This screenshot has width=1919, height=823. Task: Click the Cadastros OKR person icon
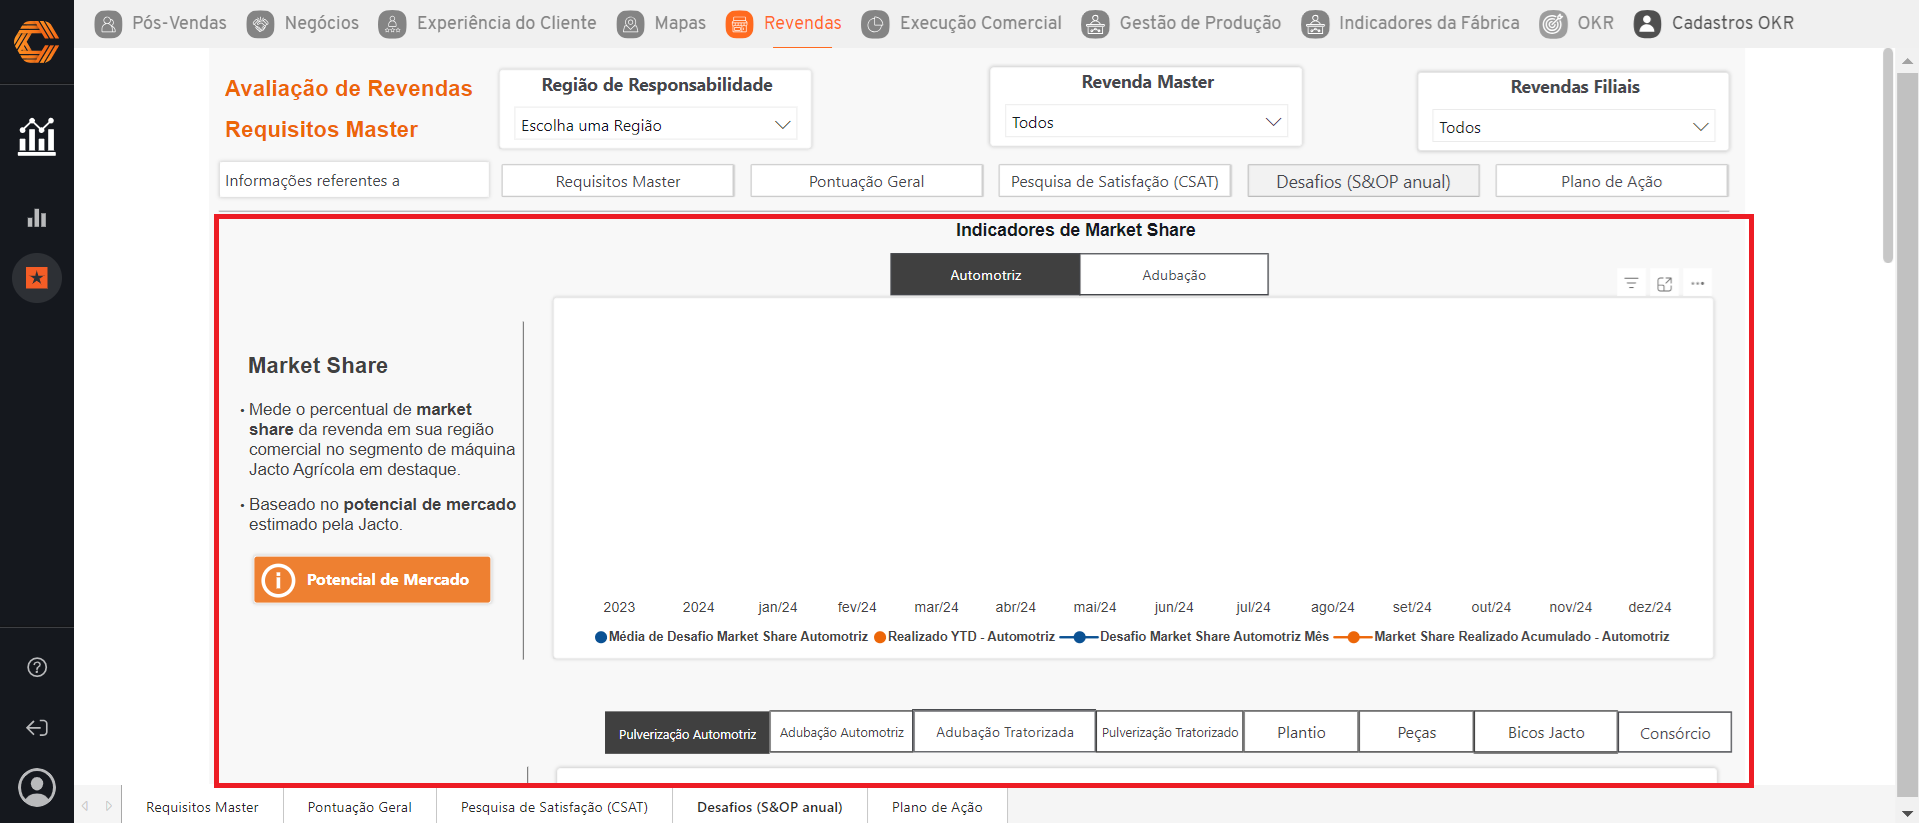(x=1648, y=24)
